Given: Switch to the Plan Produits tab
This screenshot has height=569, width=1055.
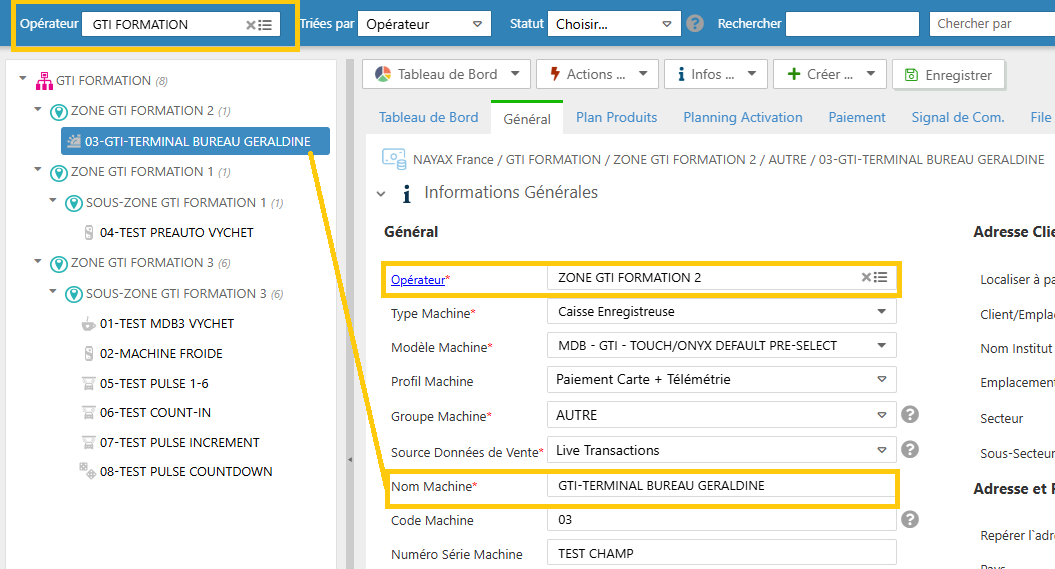Looking at the screenshot, I should [x=616, y=117].
